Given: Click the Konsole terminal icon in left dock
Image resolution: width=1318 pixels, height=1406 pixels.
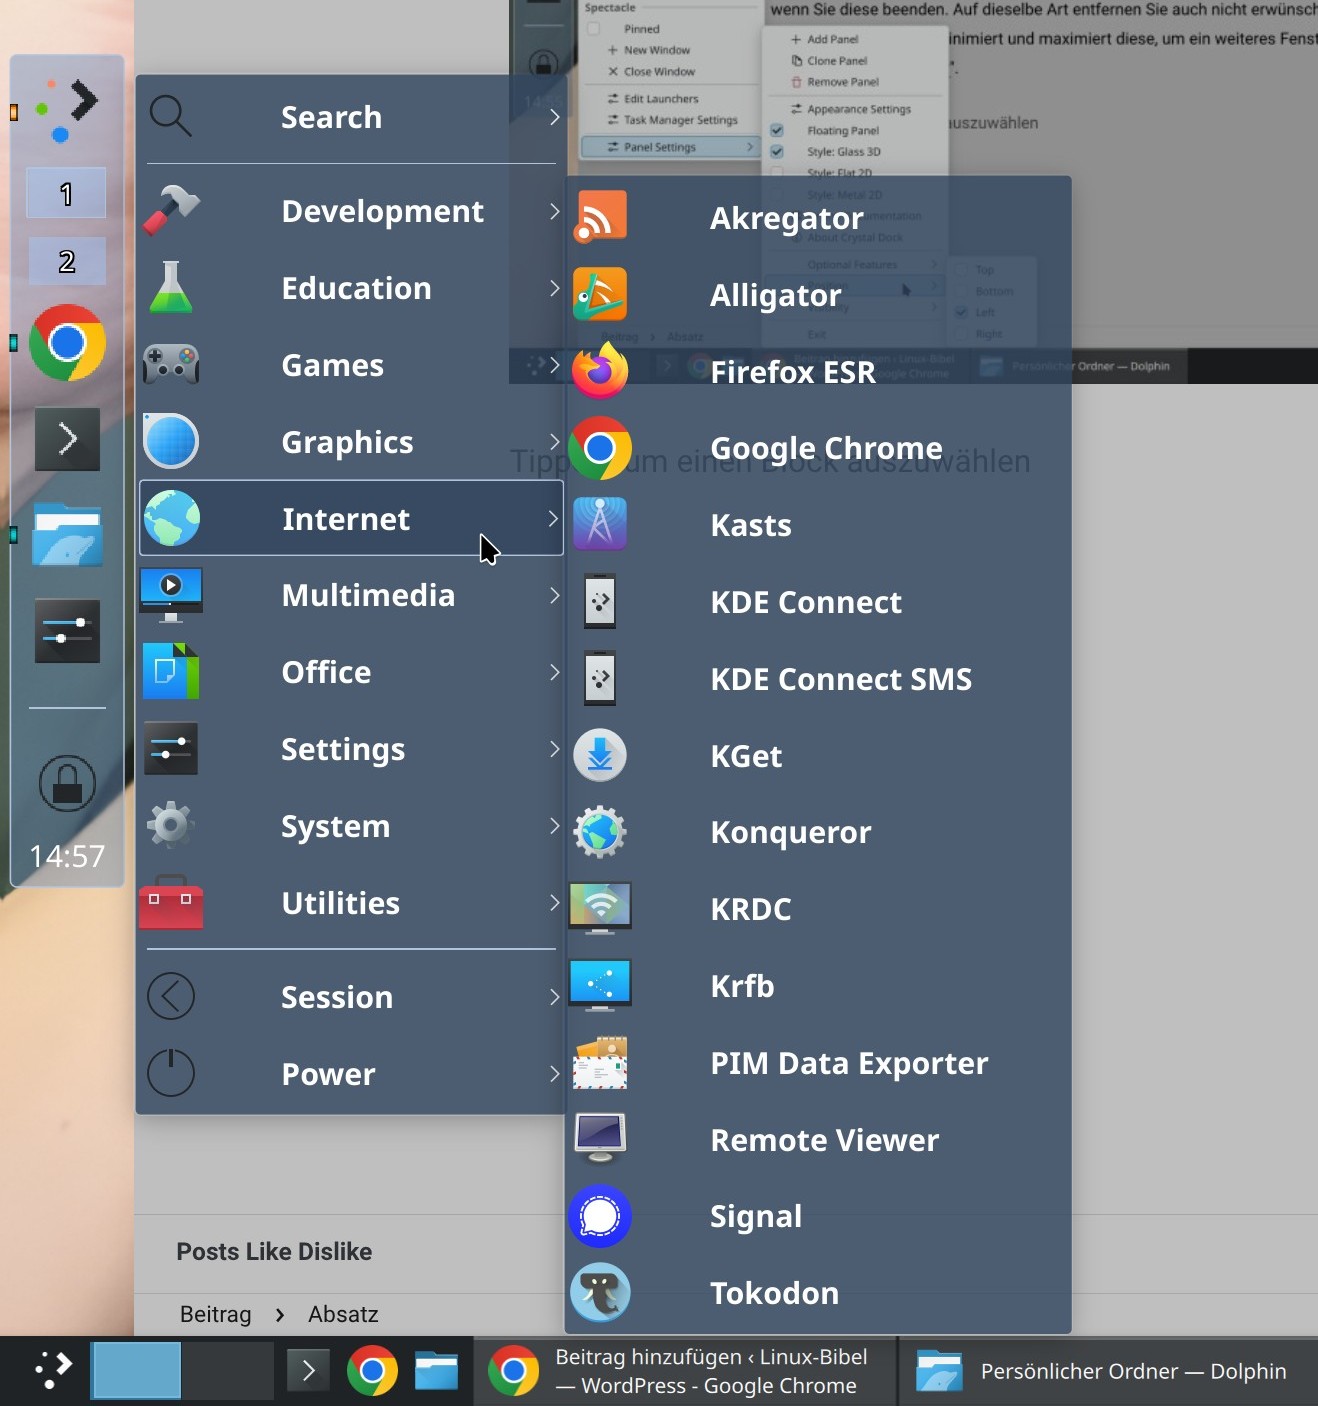Looking at the screenshot, I should pos(67,439).
